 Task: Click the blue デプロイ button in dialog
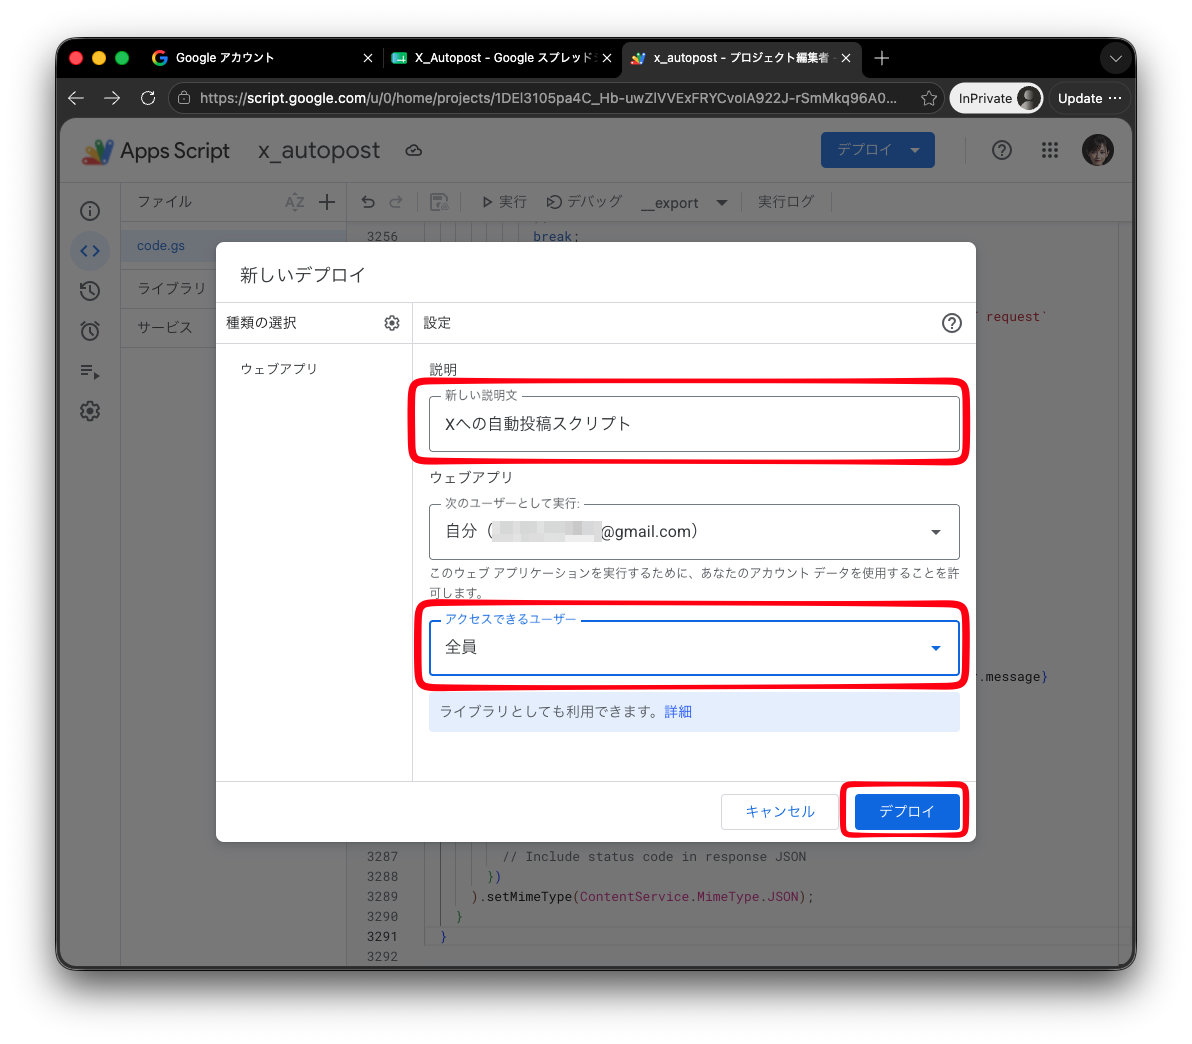906,811
